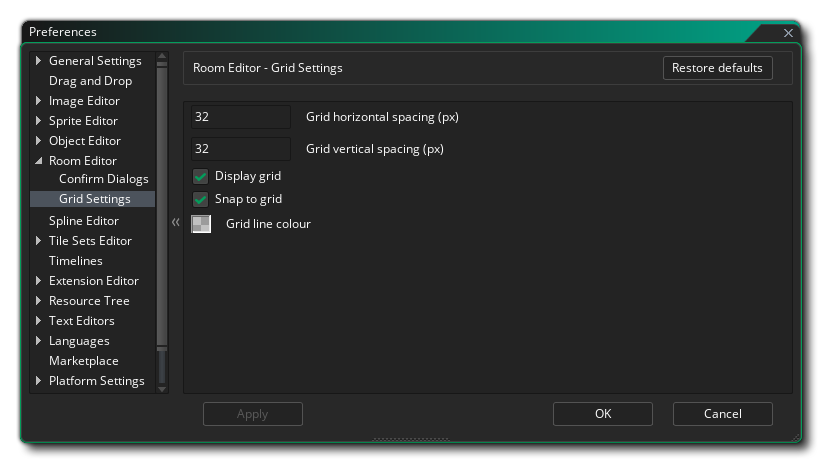
Task: Open the Grid line colour swatch
Action: click(201, 224)
